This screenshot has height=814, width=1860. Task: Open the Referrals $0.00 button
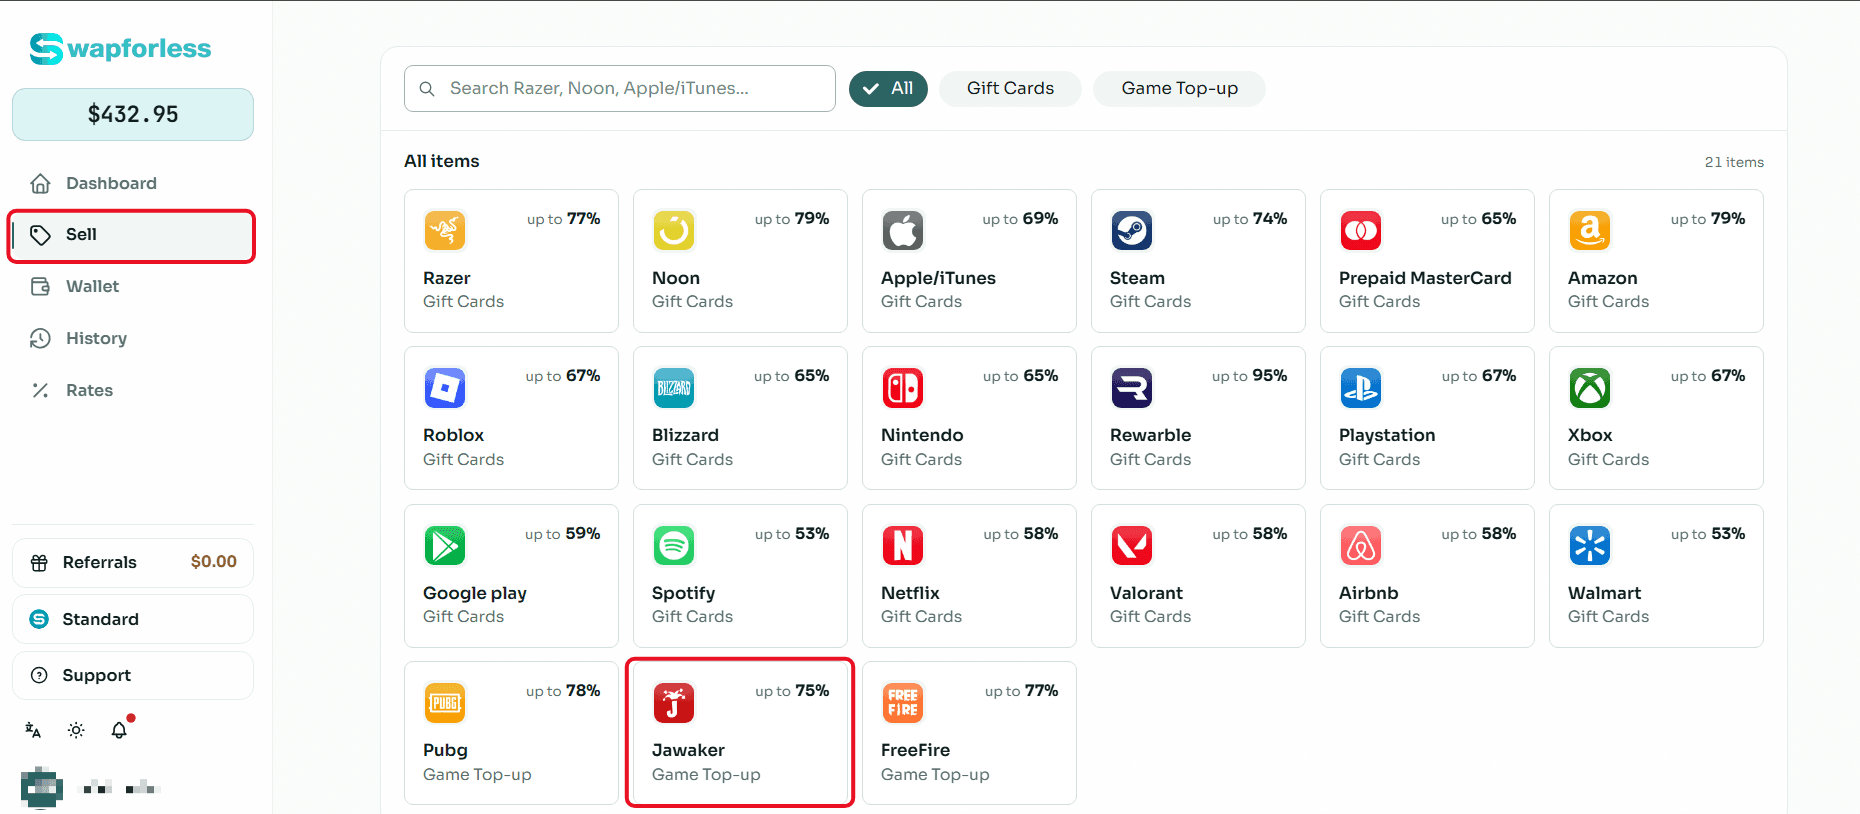click(132, 563)
